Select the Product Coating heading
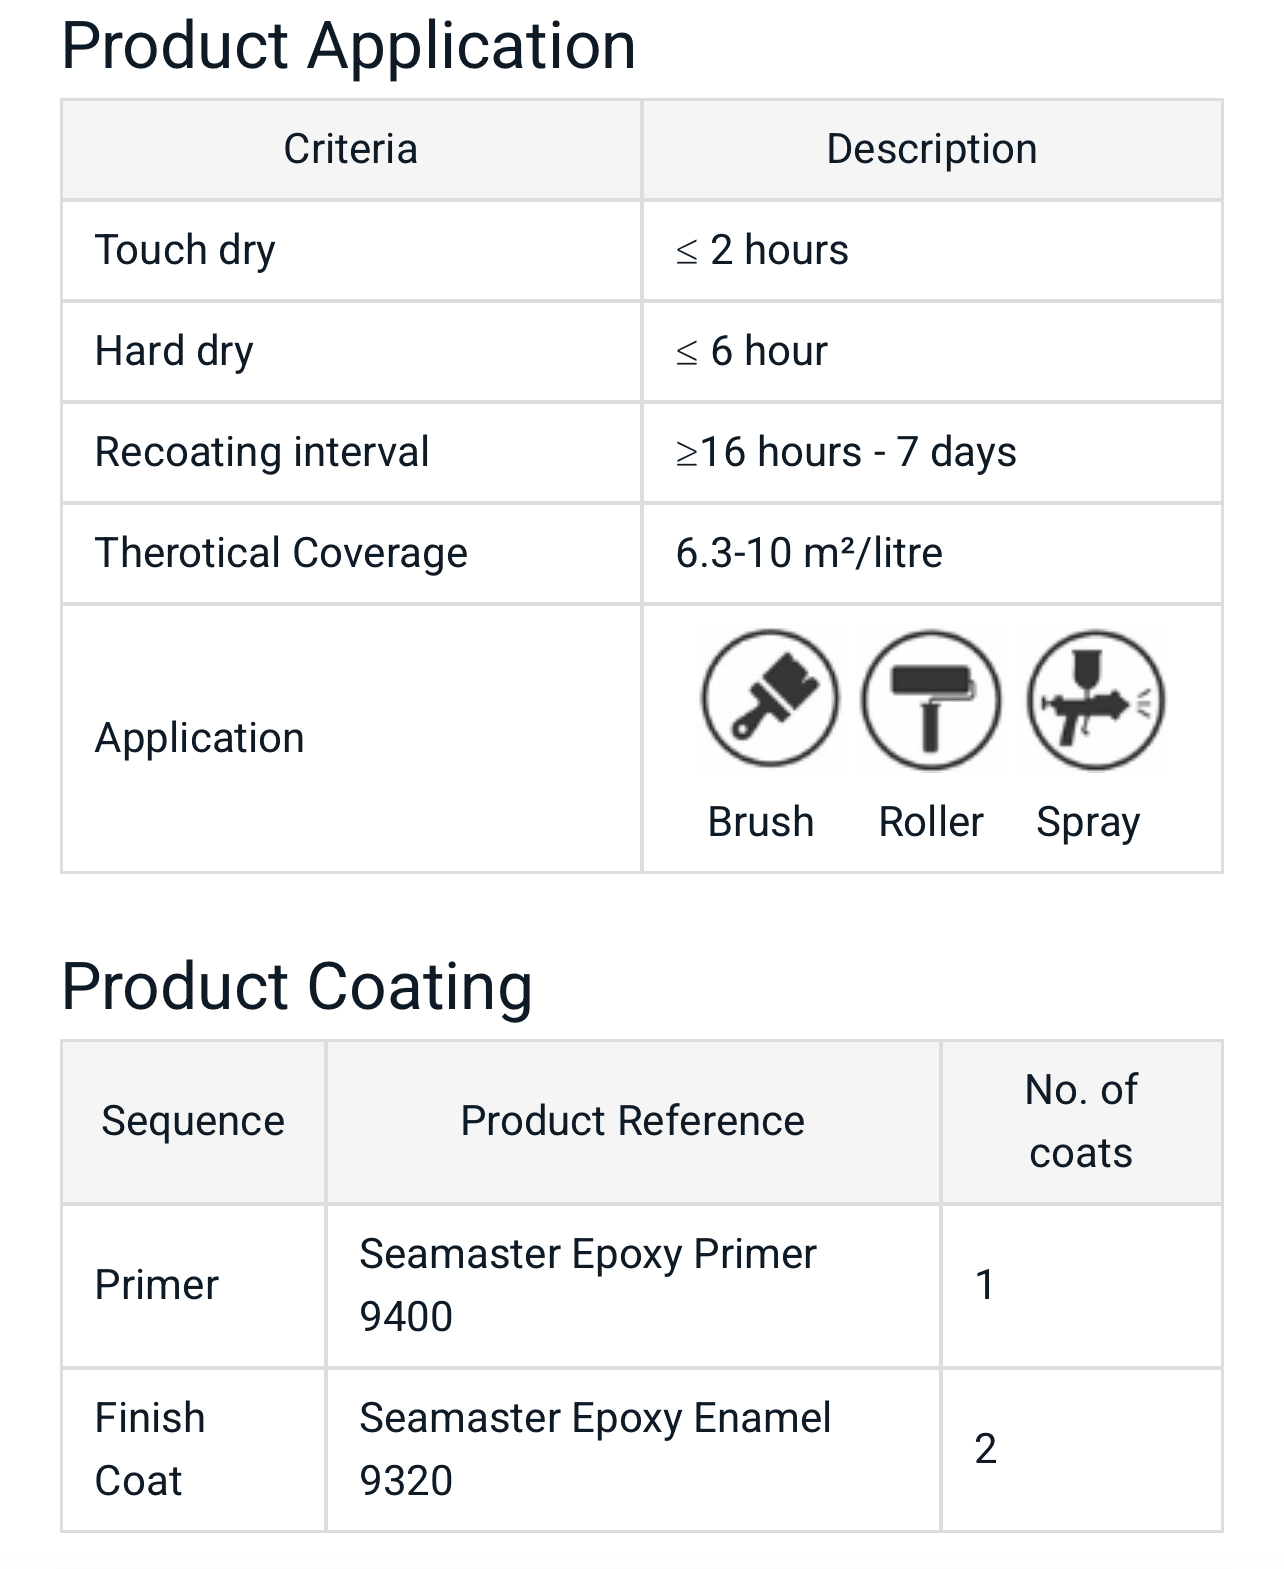Viewport: 1284px width, 1569px height. coord(296,987)
